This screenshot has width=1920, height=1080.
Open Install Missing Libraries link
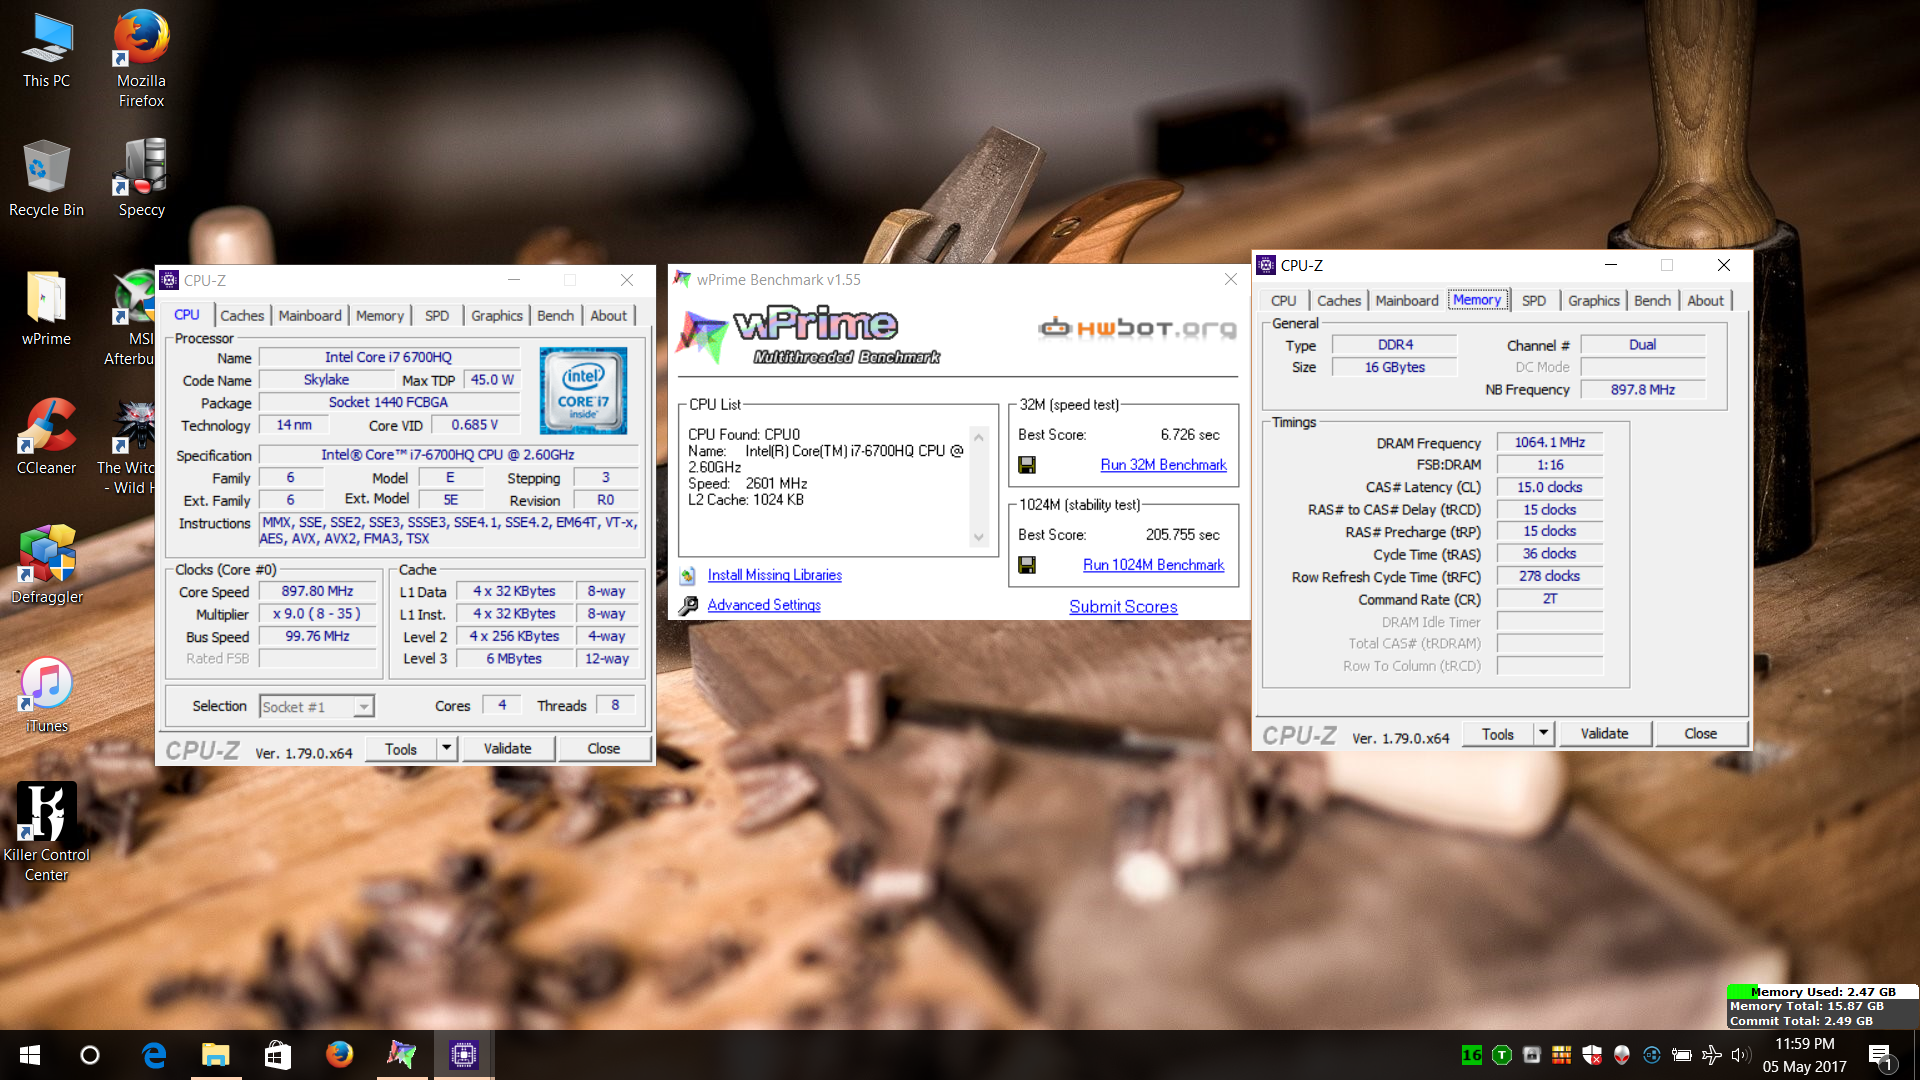coord(775,575)
